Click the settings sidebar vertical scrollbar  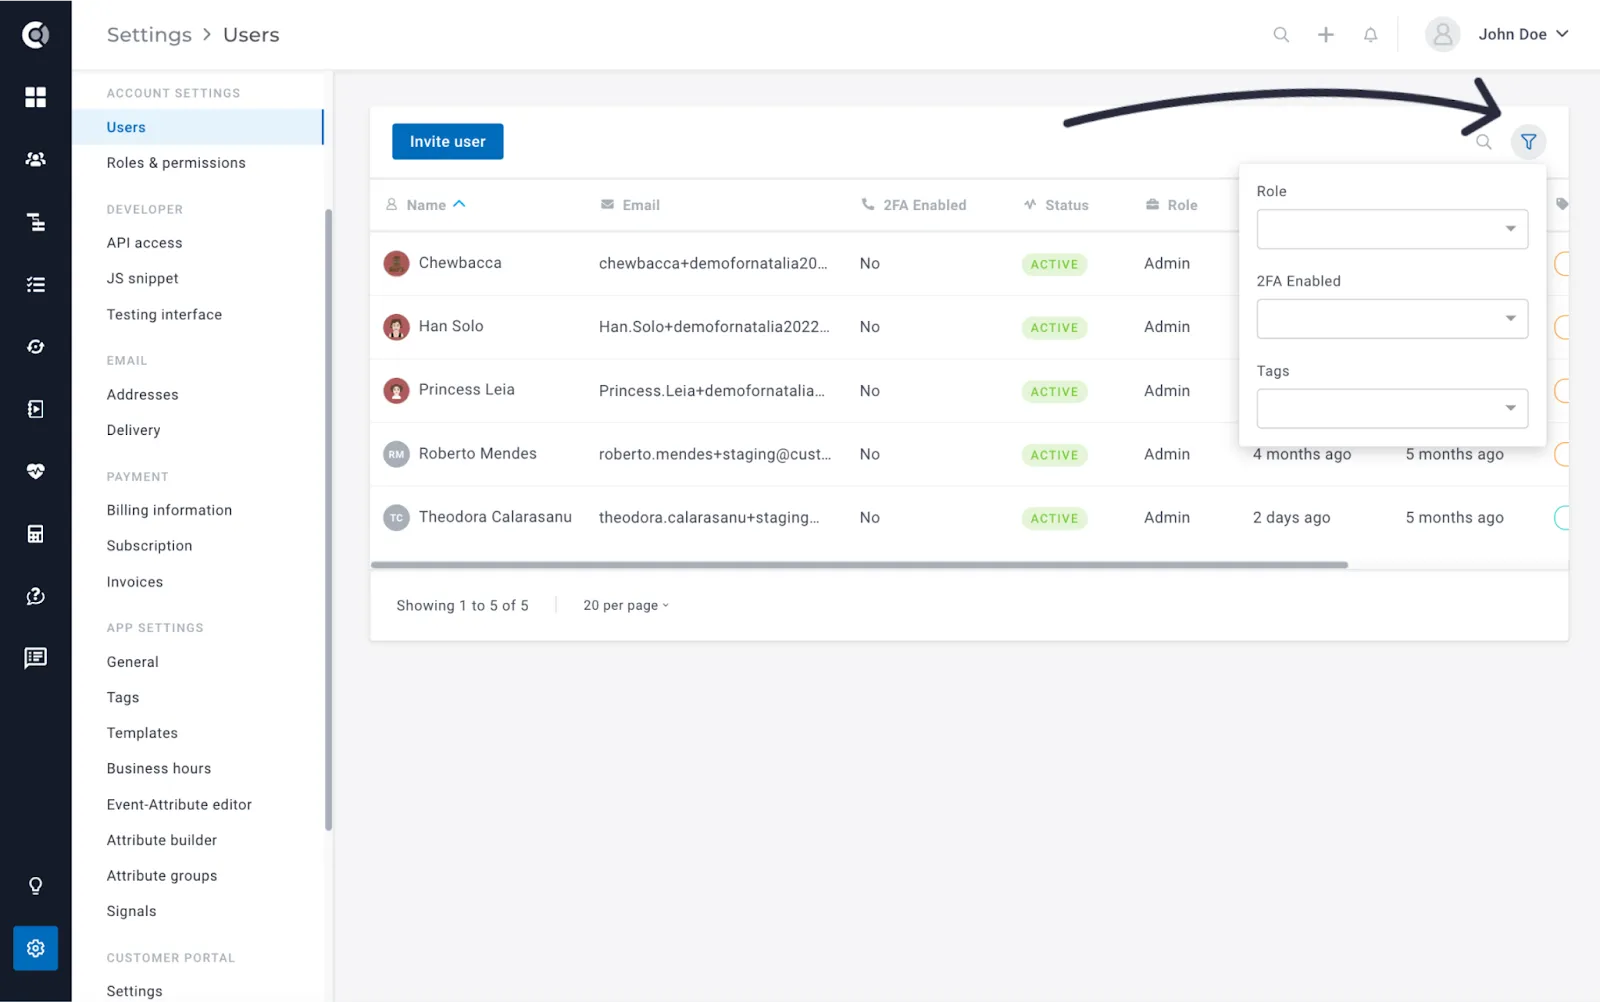(328, 520)
